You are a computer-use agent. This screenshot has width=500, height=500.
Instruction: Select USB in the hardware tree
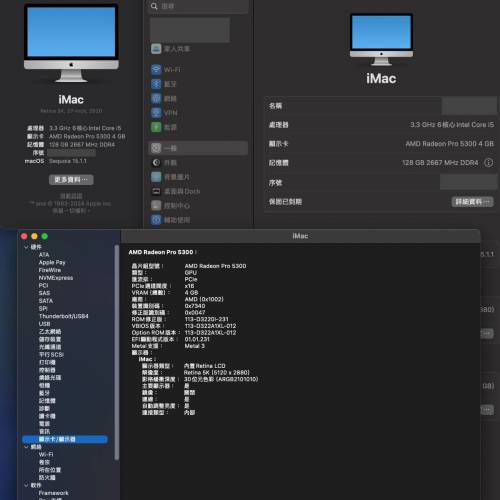(44, 324)
